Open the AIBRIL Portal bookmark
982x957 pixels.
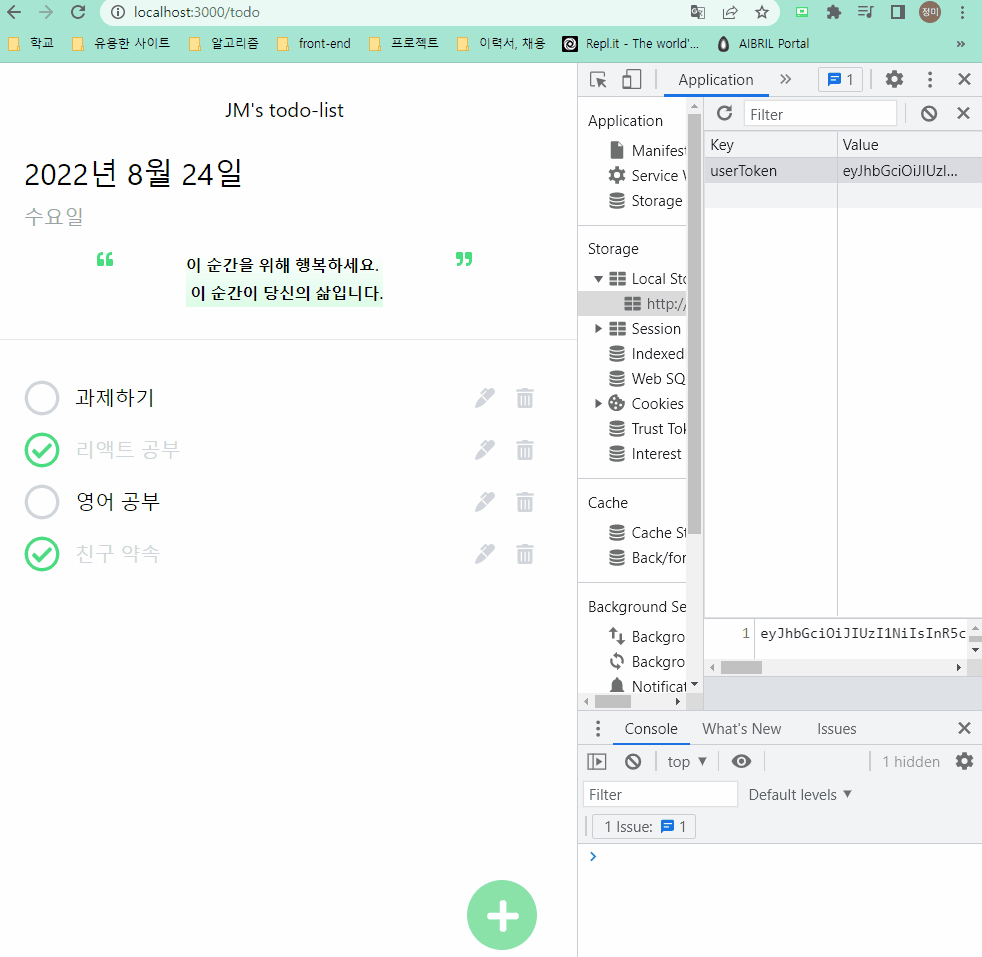point(763,43)
